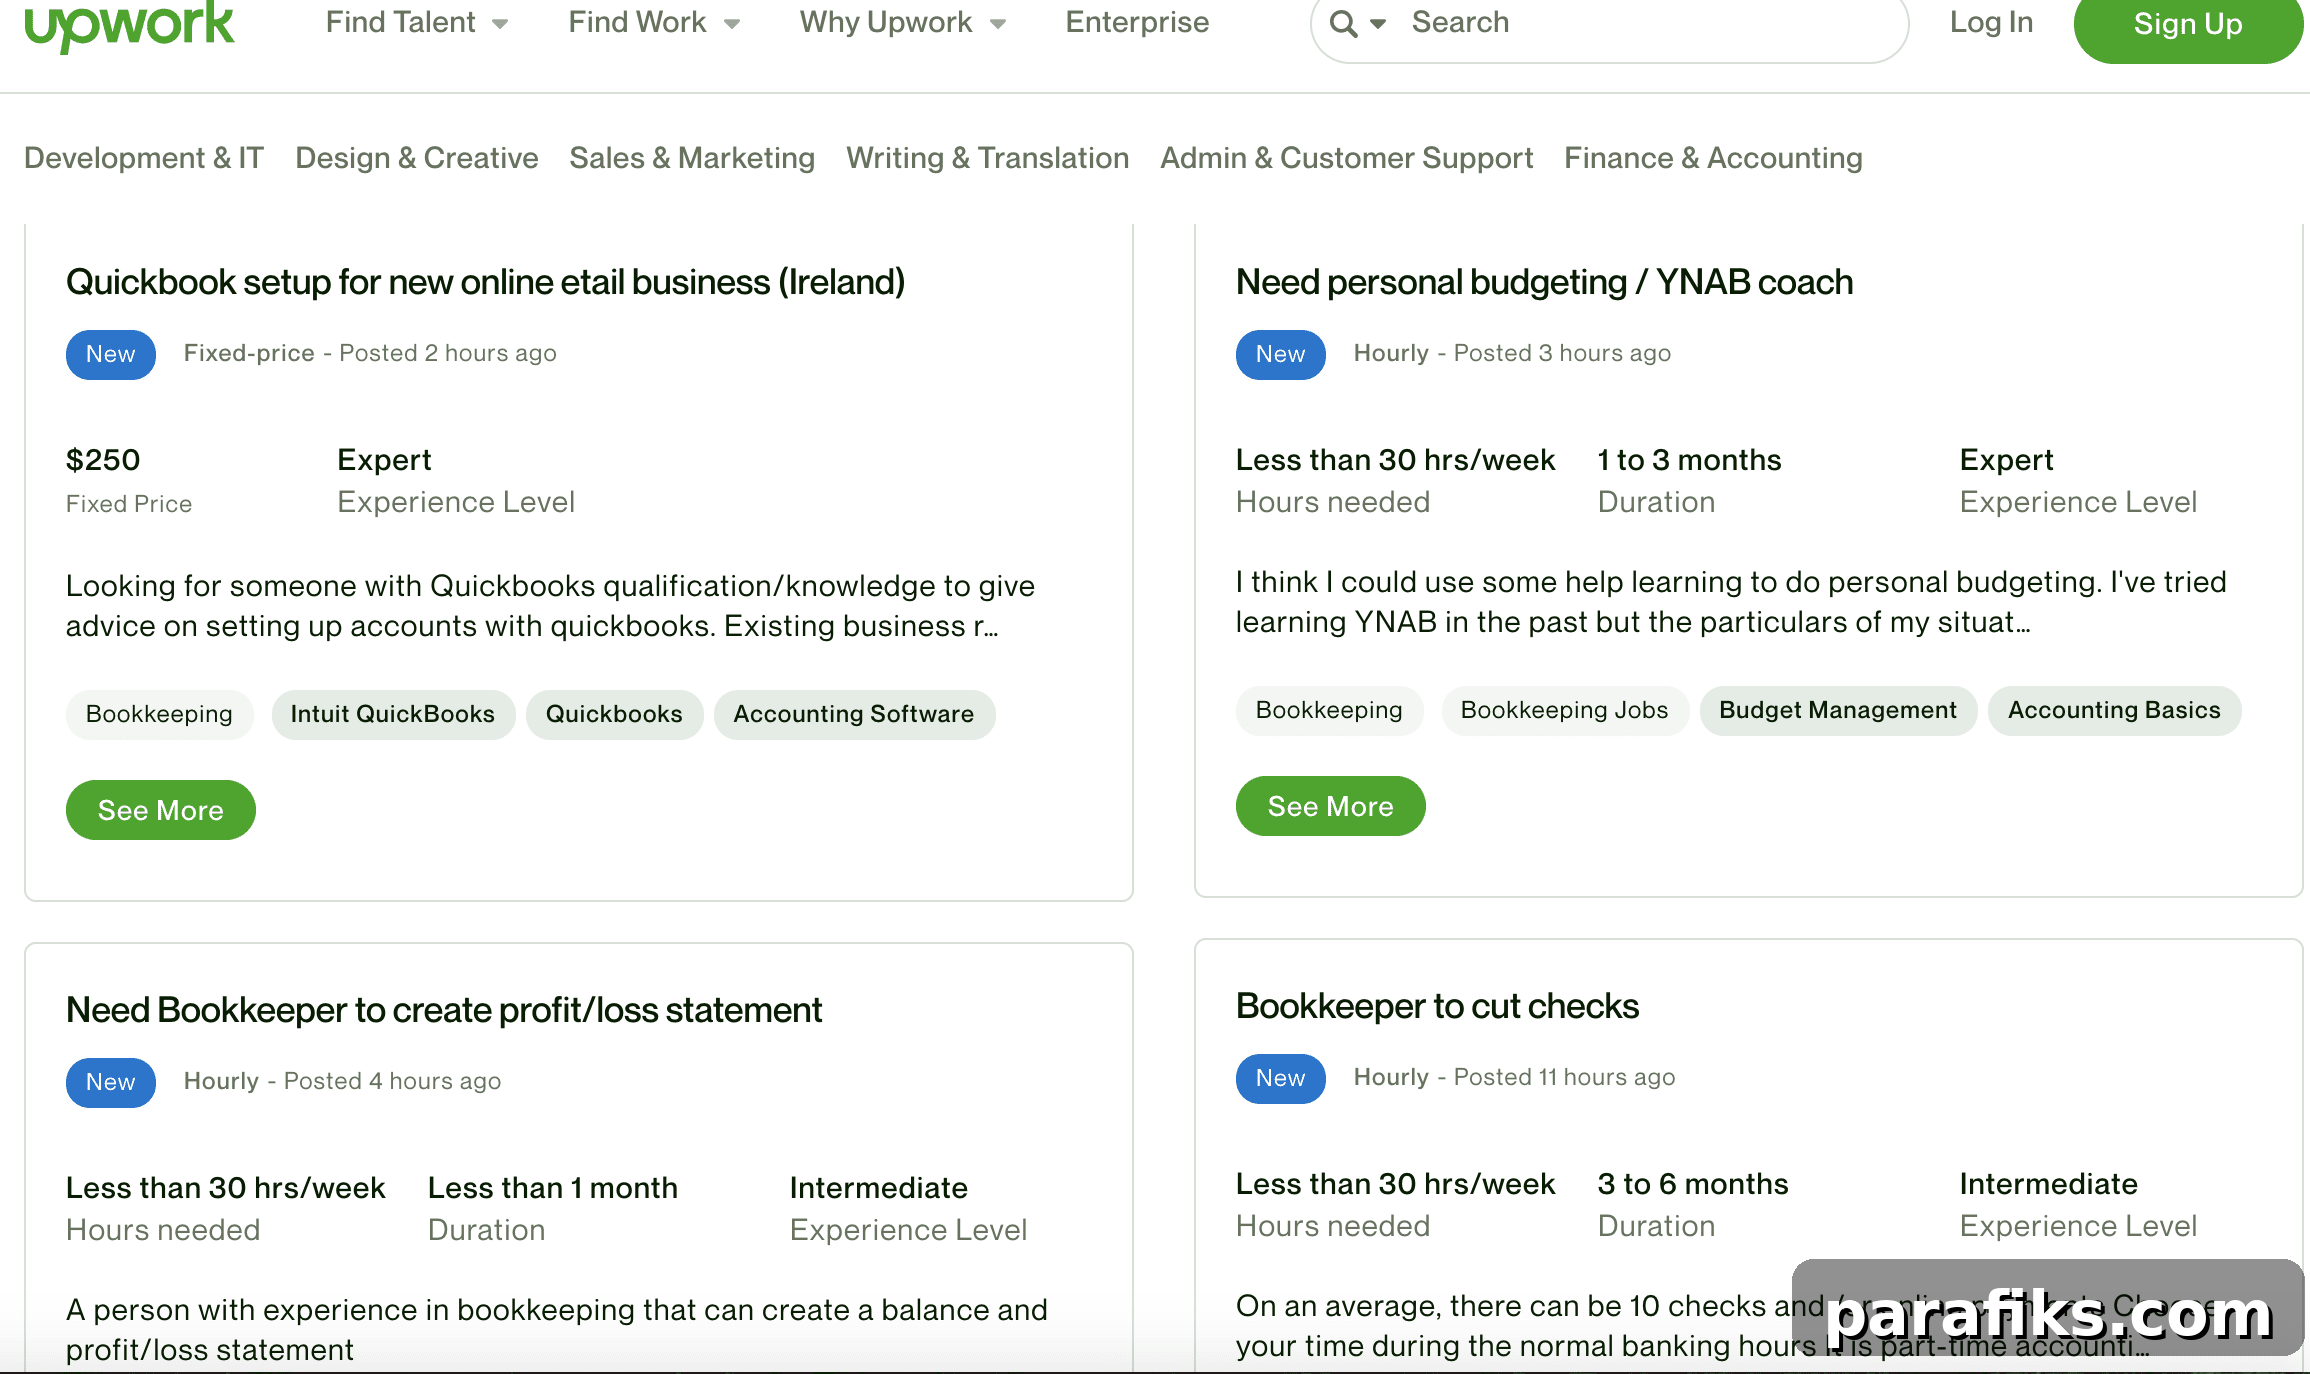
Task: Click 'Hourly - Posted 4 hours ago' text
Action: 342,1081
